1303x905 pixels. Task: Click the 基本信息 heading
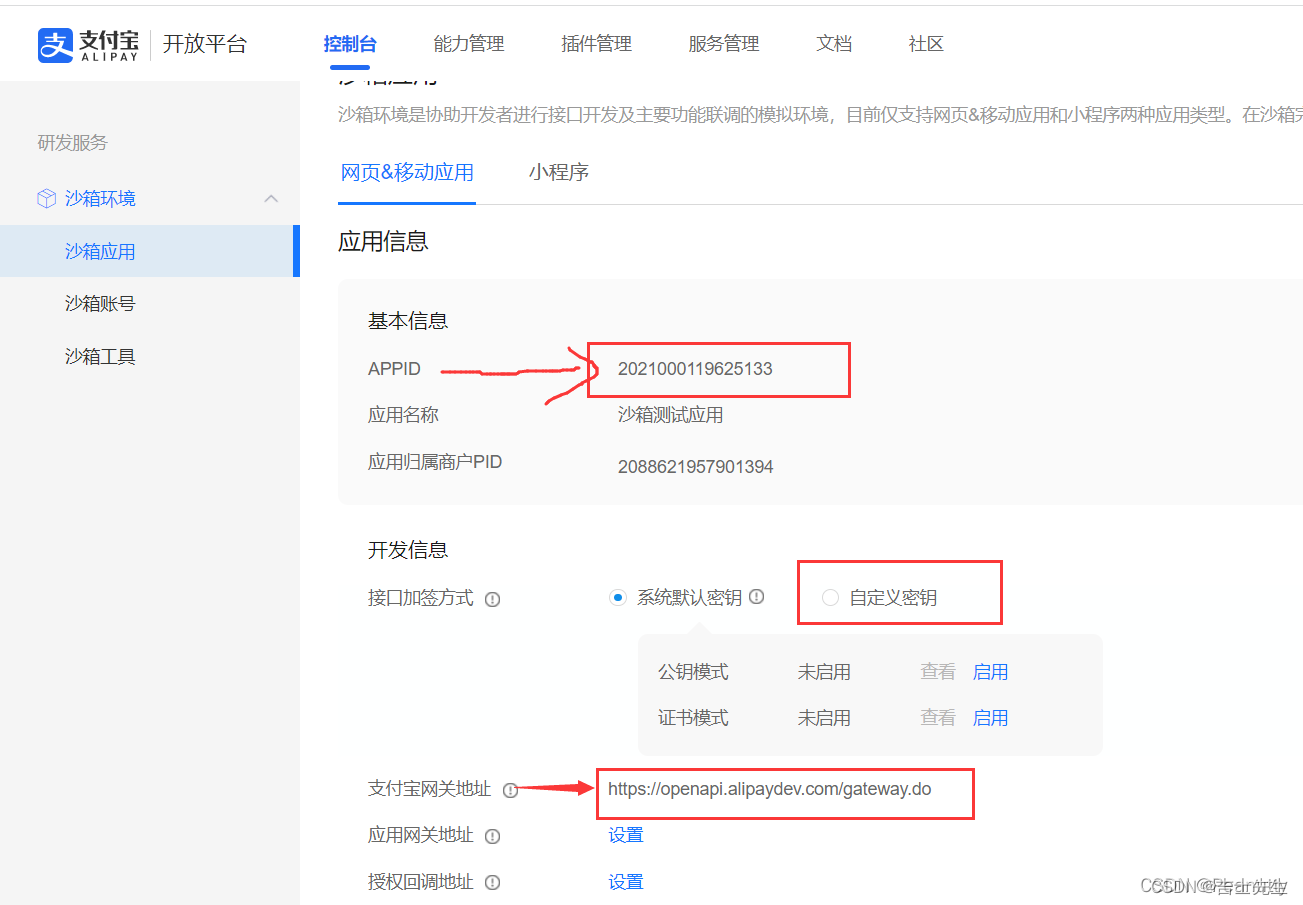(408, 321)
